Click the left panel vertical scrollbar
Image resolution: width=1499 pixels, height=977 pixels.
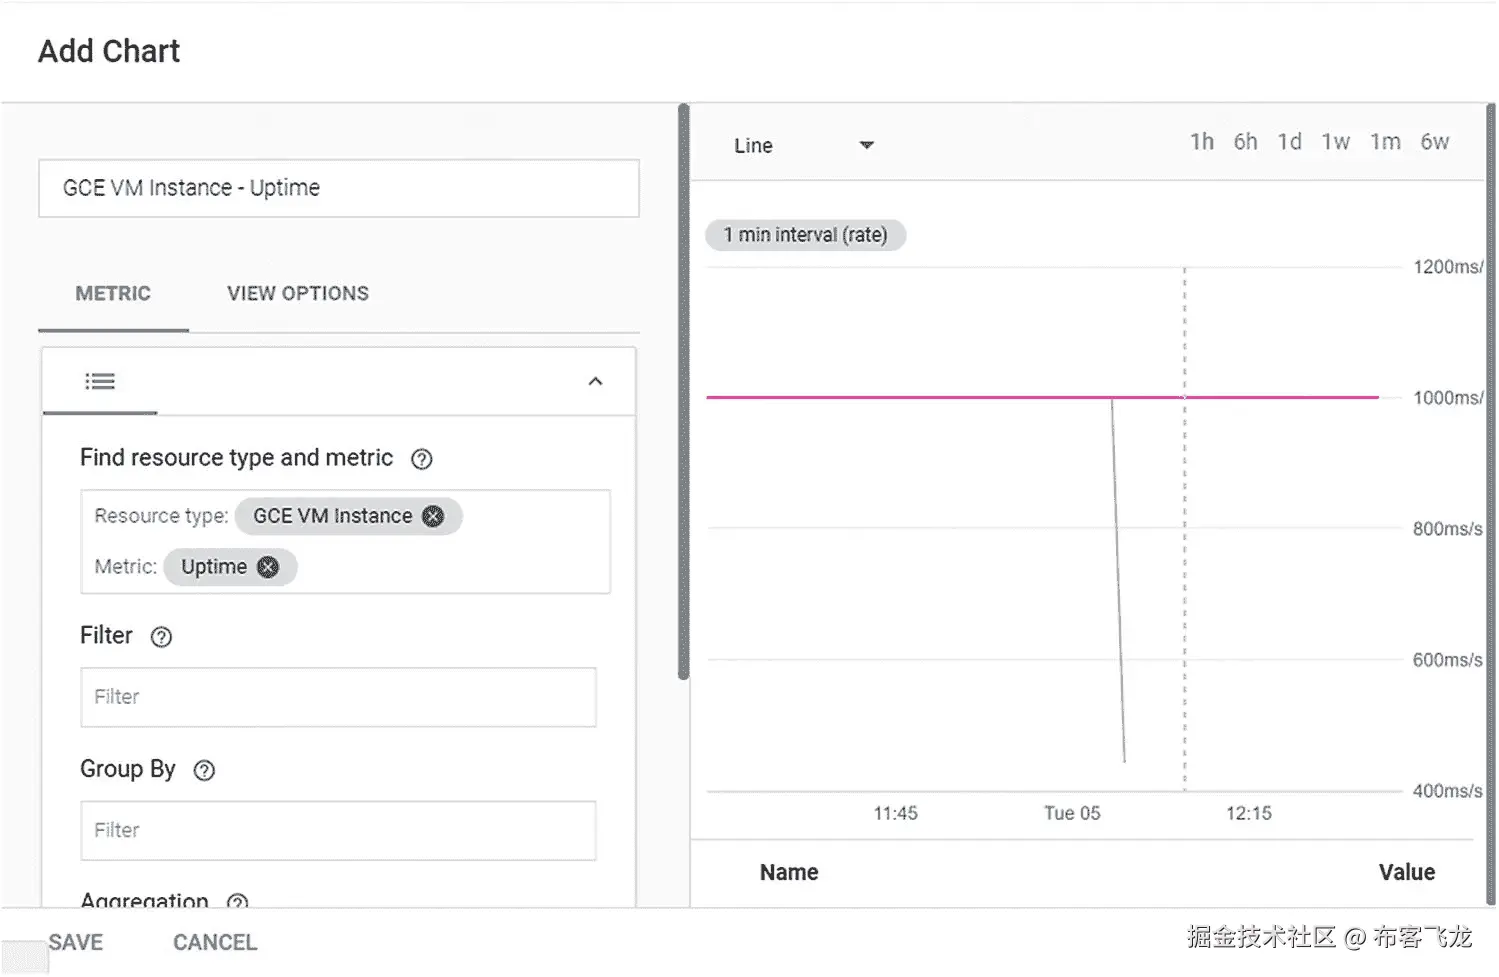pyautogui.click(x=684, y=392)
